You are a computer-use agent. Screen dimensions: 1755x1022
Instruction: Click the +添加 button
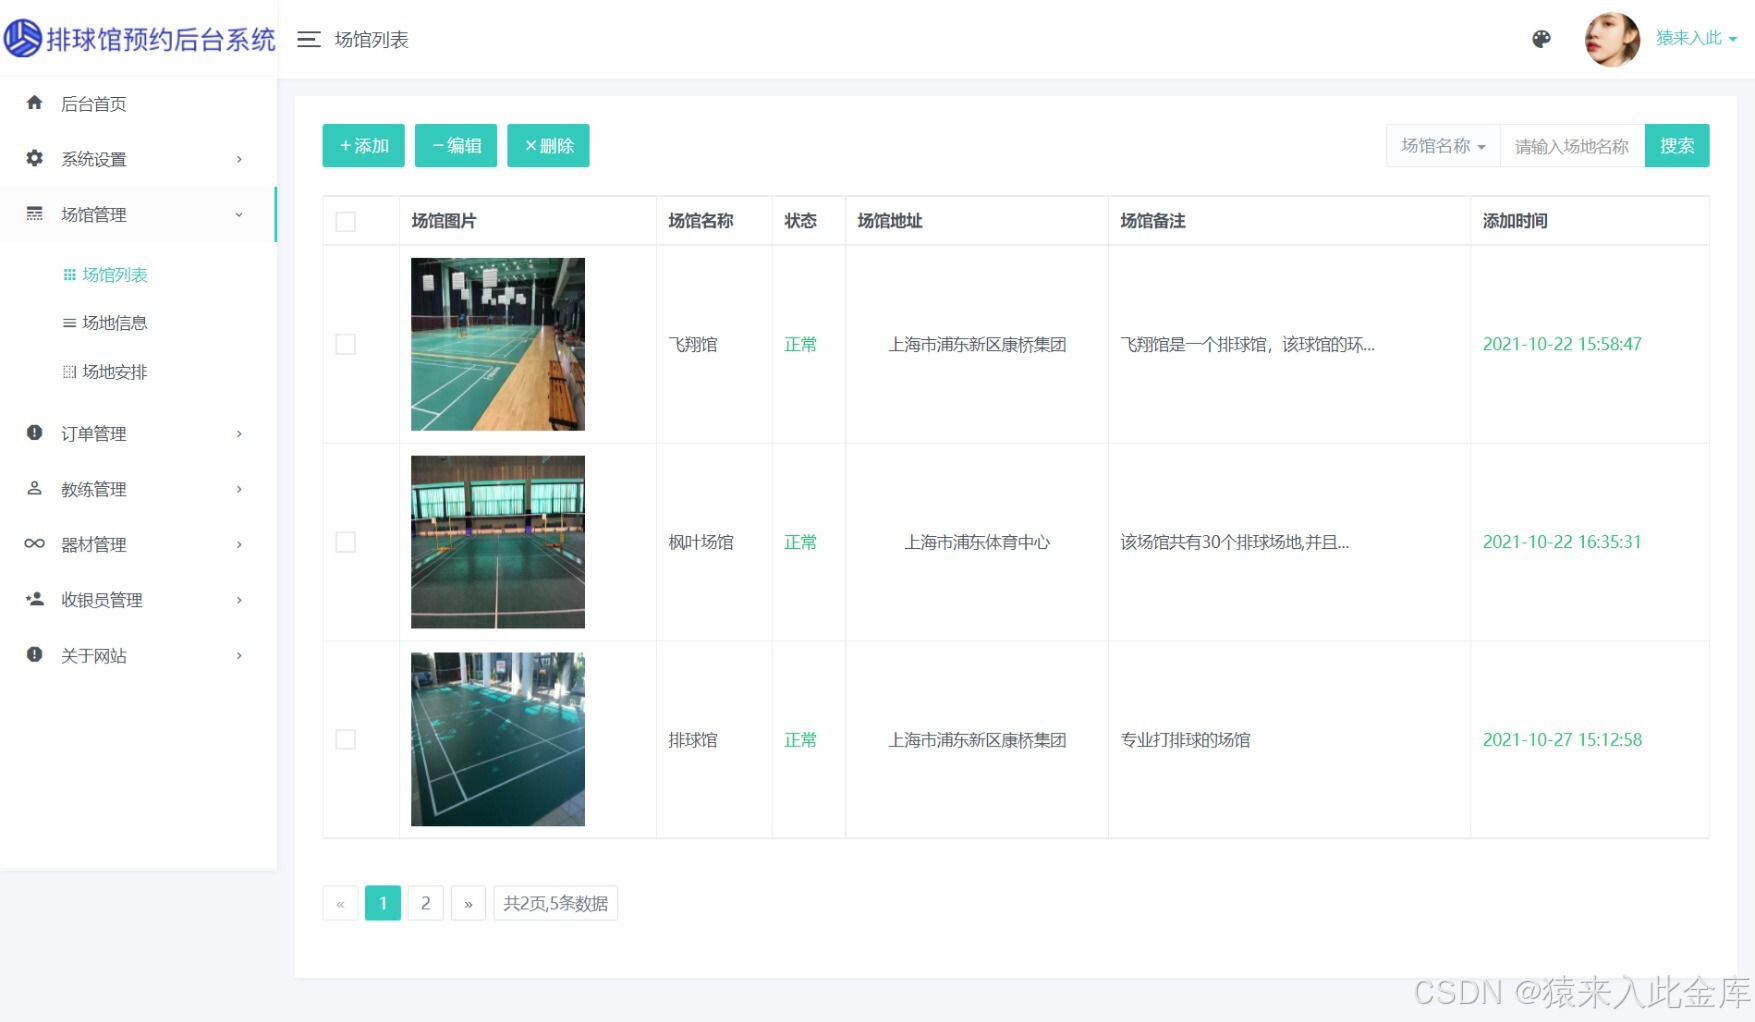(x=363, y=146)
